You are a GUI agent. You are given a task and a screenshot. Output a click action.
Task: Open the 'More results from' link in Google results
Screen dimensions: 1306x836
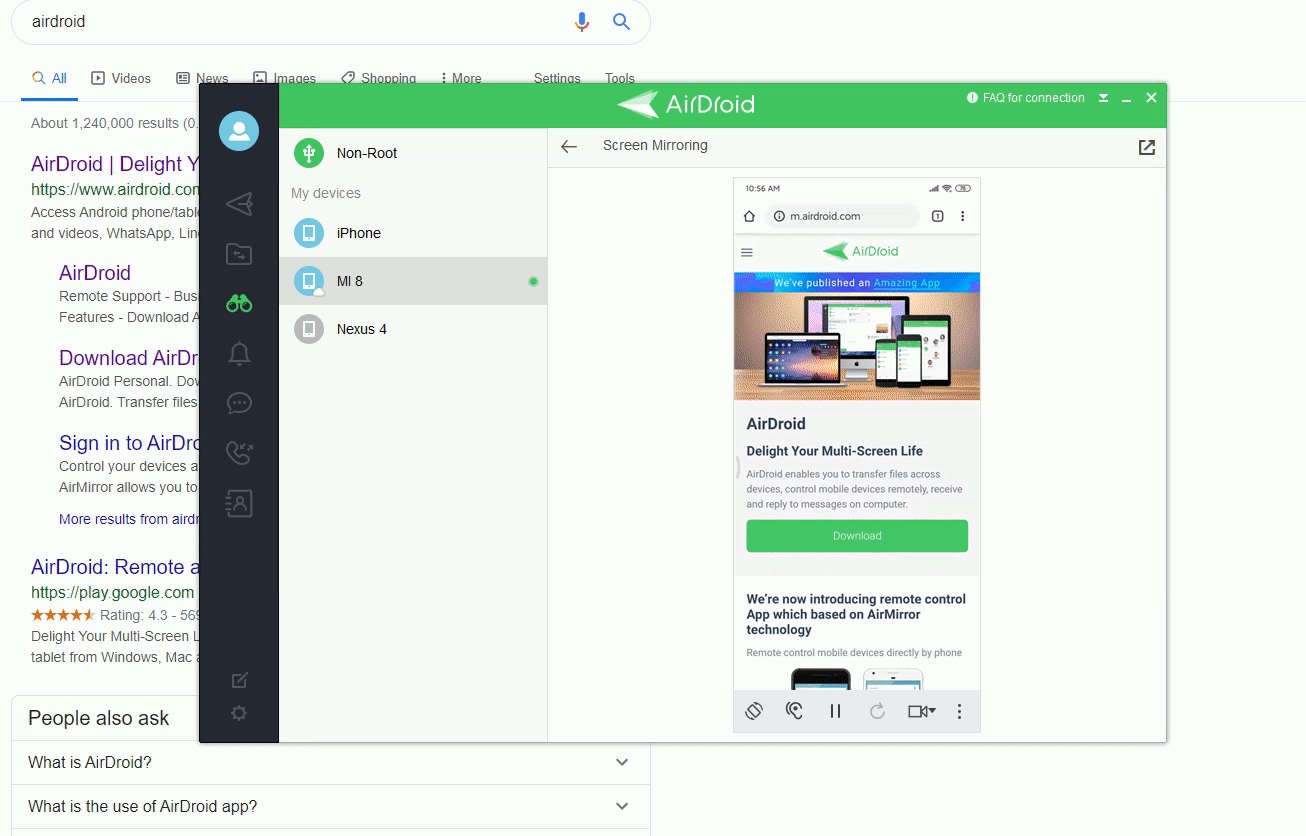[x=129, y=519]
